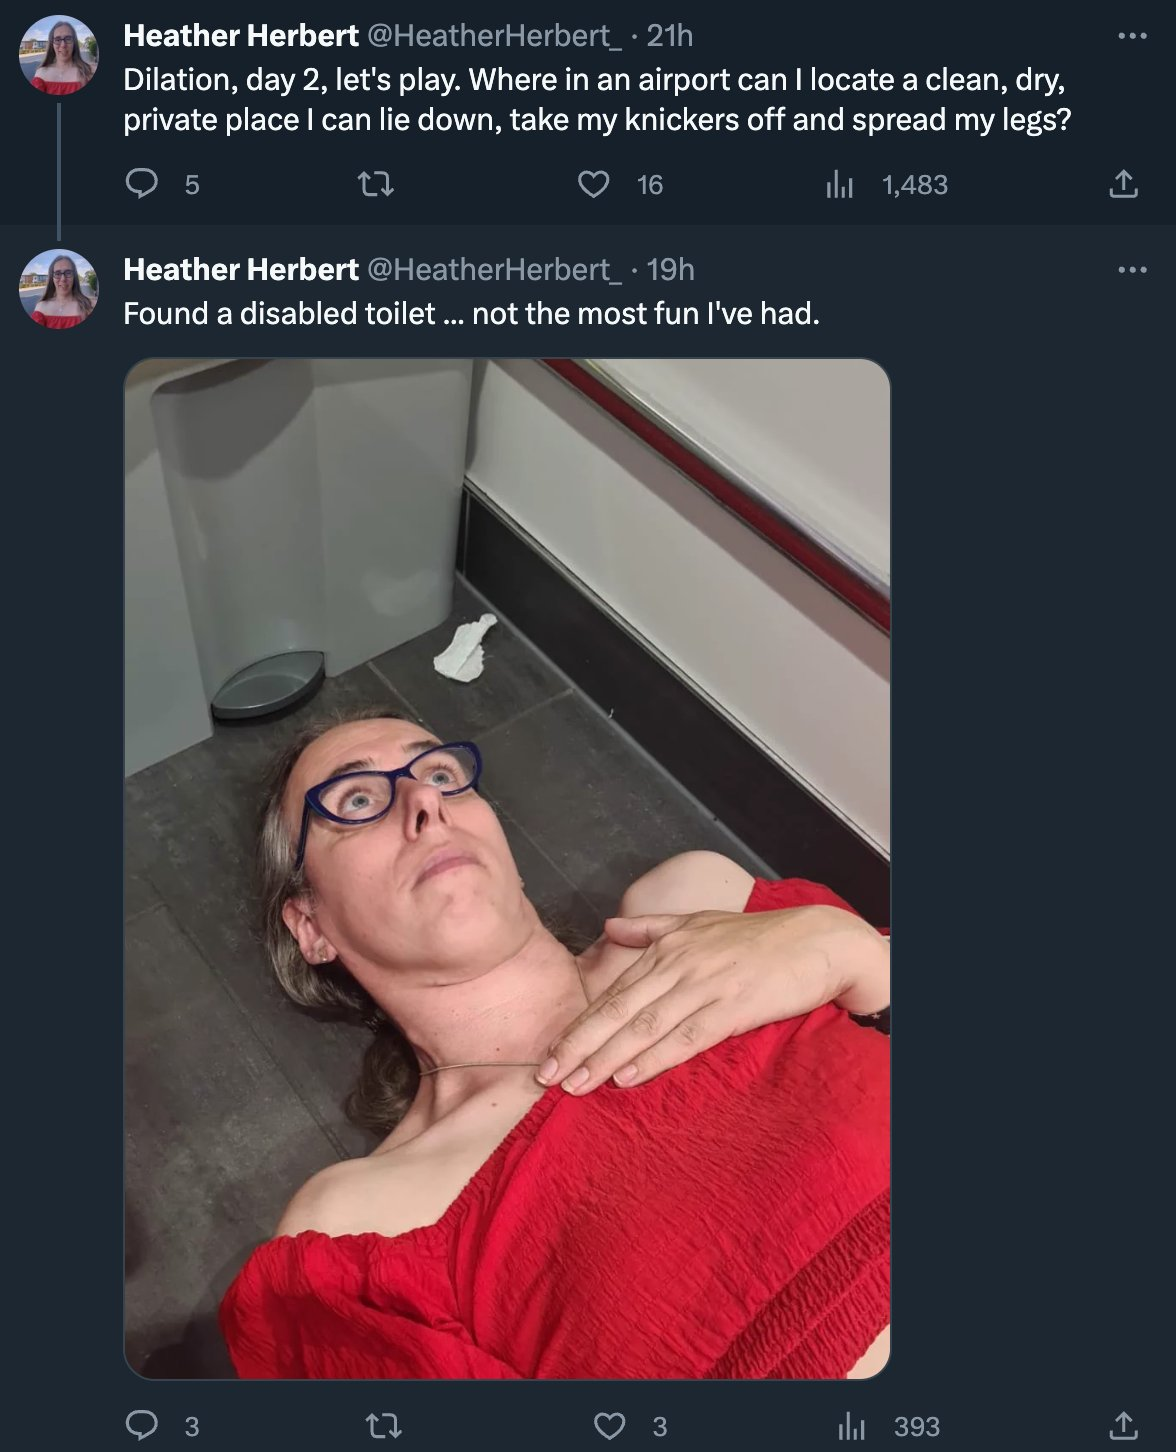This screenshot has height=1452, width=1176.
Task: Open Heather Herbert name on second tweet
Action: (x=241, y=270)
